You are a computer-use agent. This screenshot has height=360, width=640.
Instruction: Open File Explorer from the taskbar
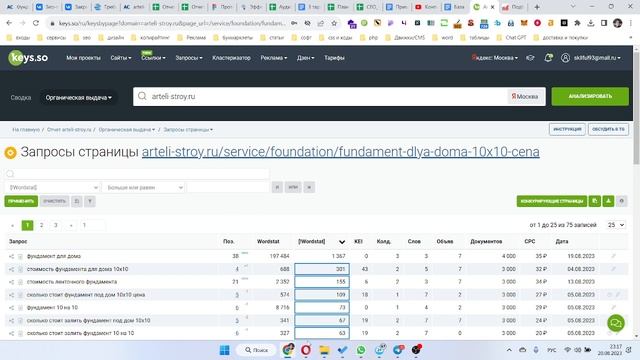coord(324,350)
